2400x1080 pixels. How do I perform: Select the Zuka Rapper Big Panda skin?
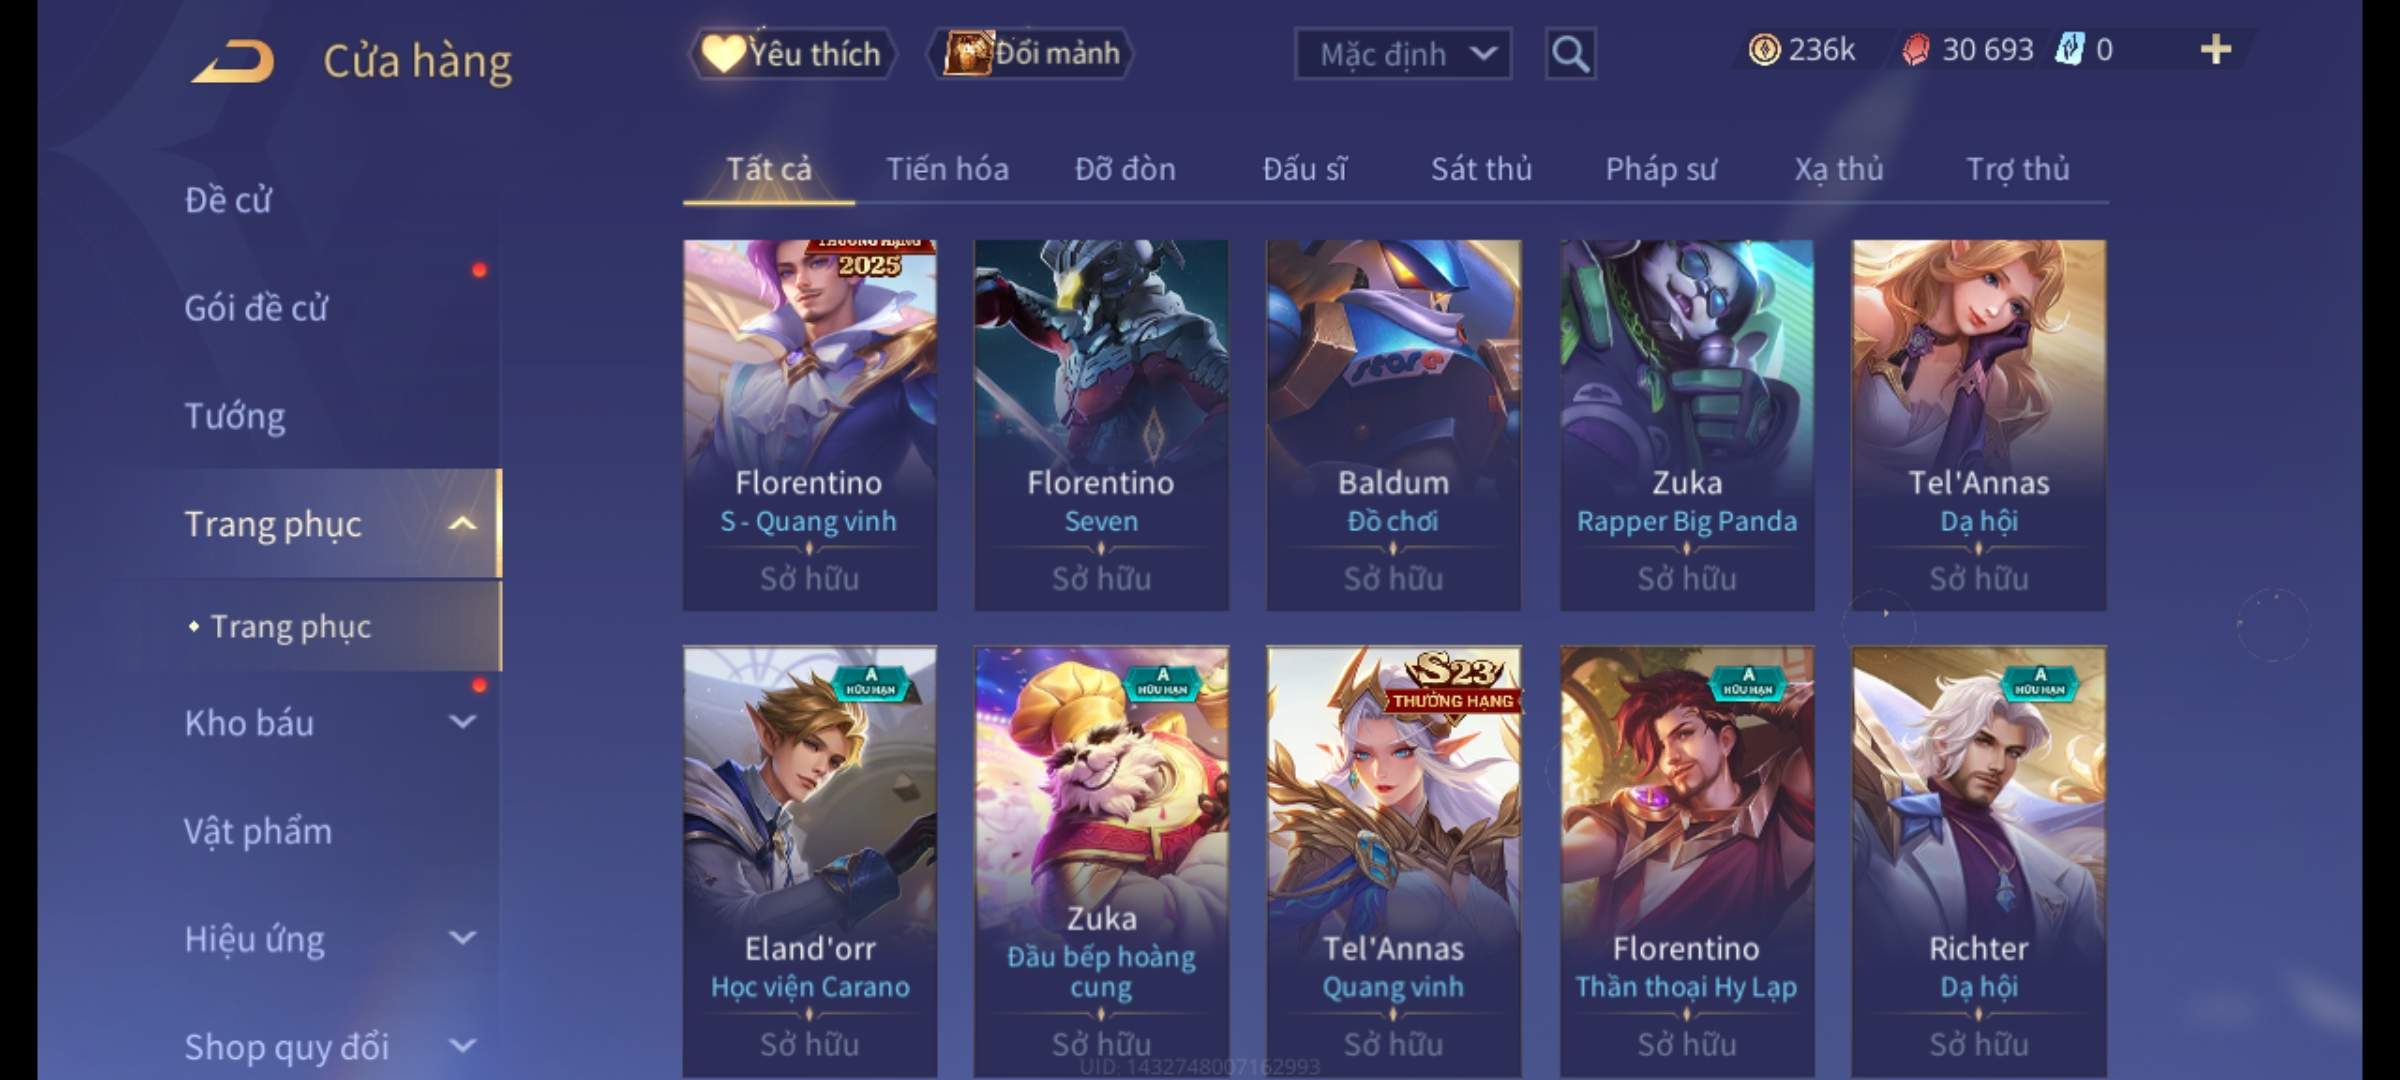pos(1687,425)
